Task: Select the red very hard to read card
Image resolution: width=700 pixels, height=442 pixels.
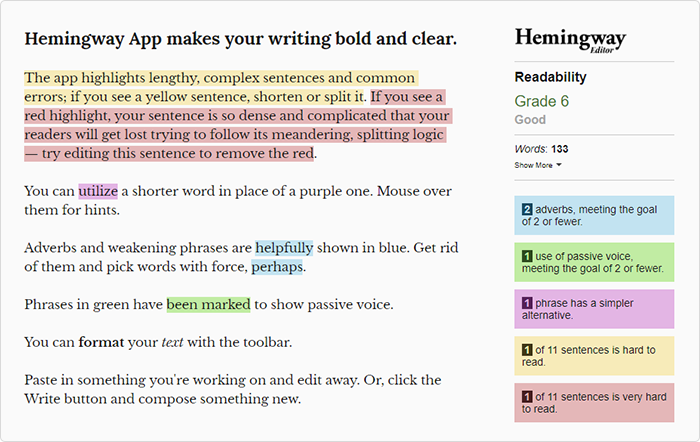Action: pyautogui.click(x=594, y=403)
